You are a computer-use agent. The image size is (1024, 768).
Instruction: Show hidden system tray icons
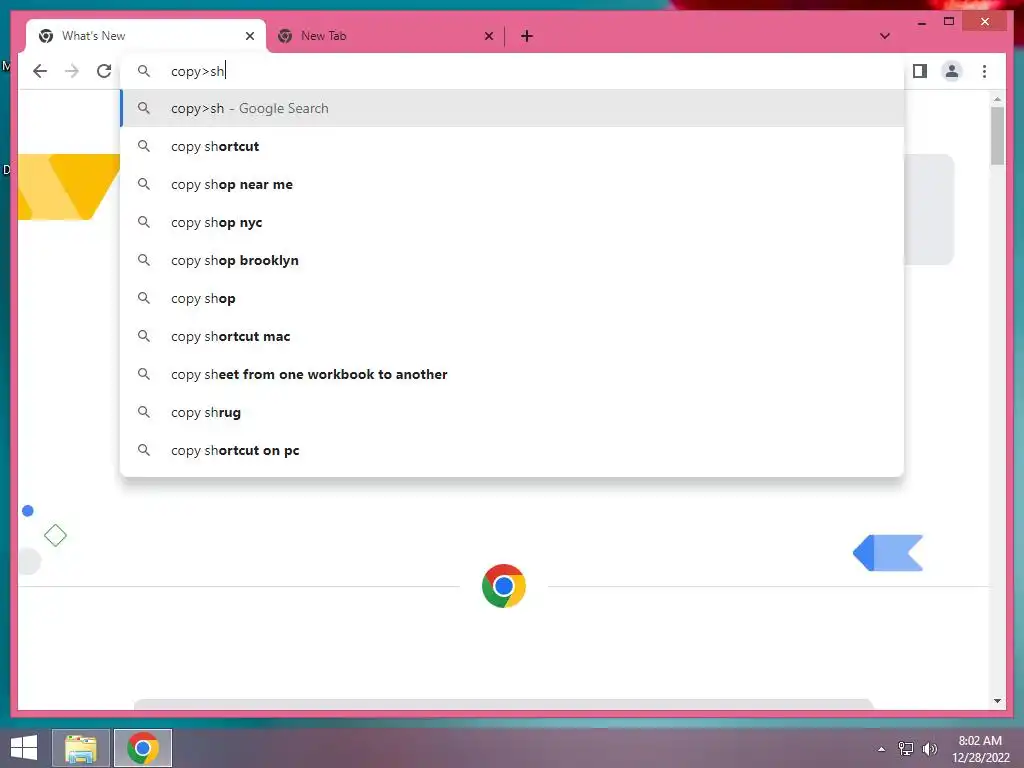882,749
